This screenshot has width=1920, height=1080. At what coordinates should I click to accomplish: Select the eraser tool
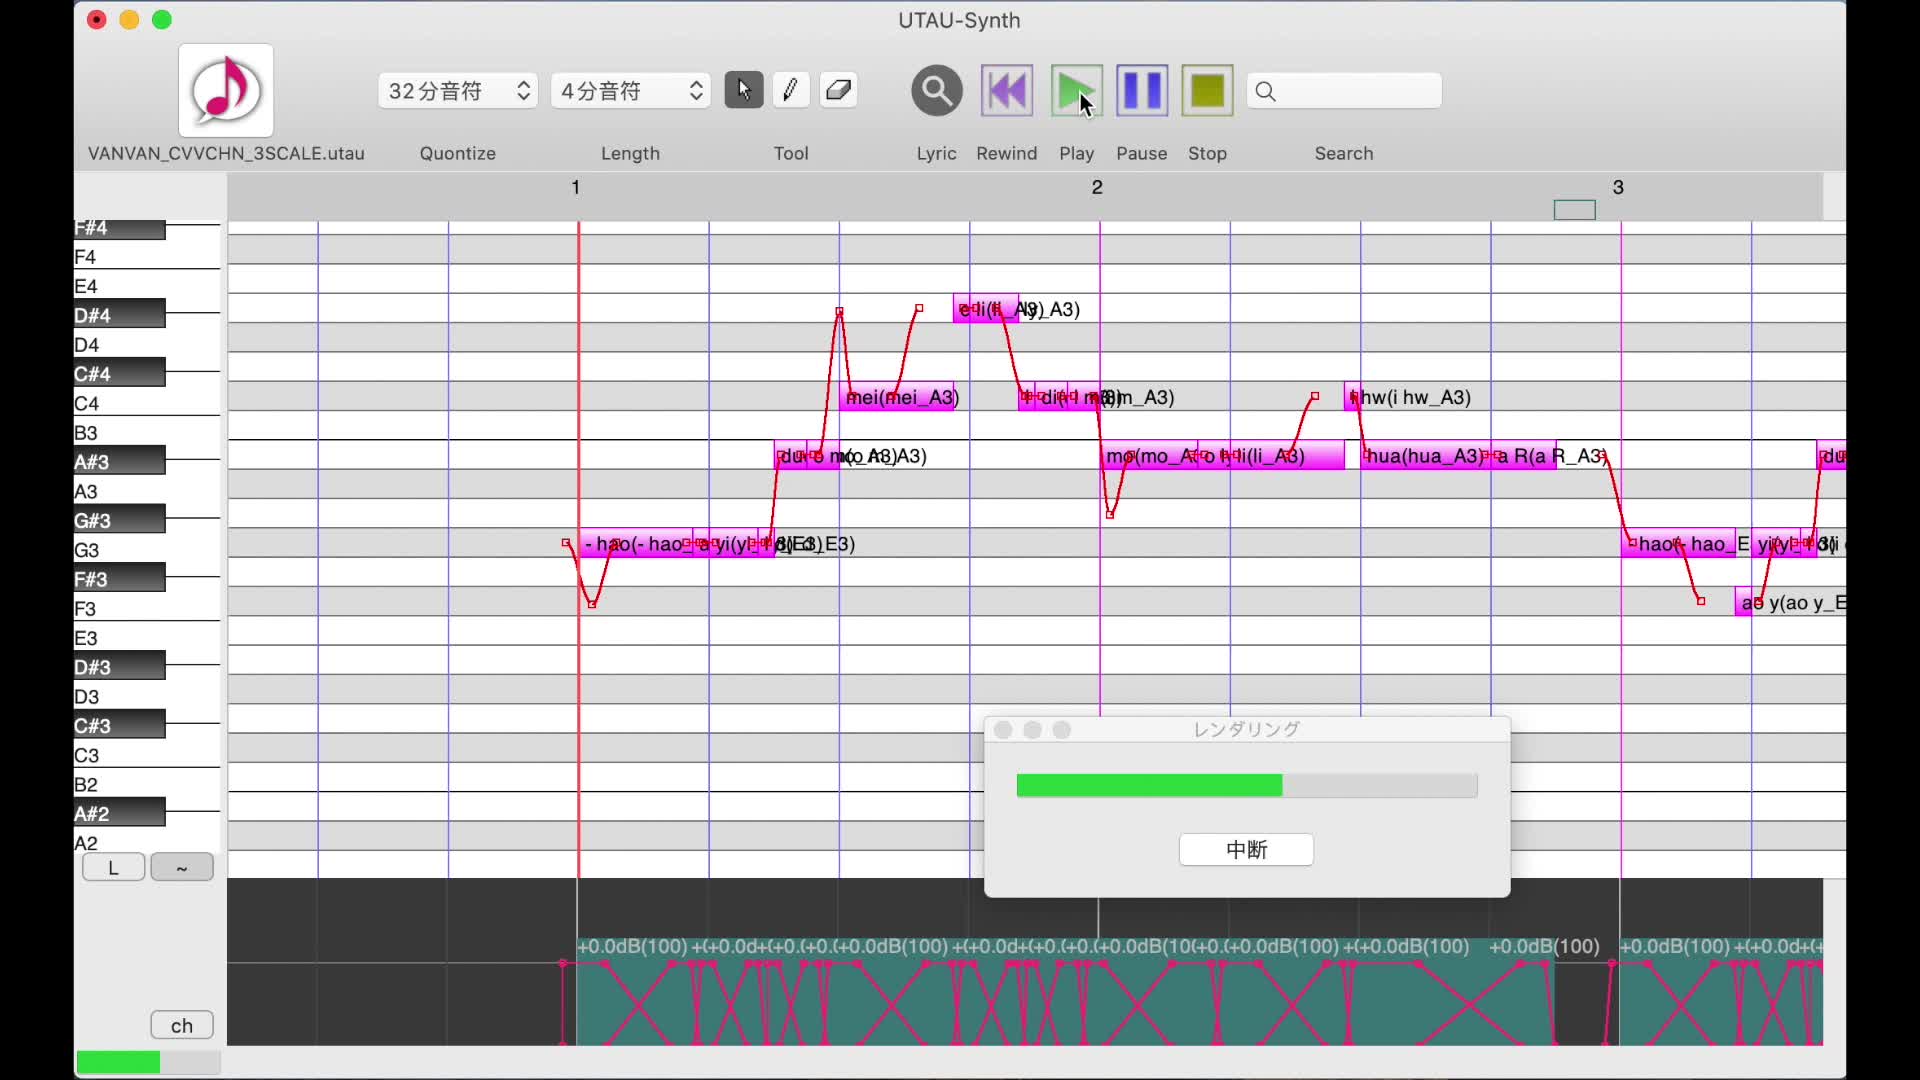838,90
